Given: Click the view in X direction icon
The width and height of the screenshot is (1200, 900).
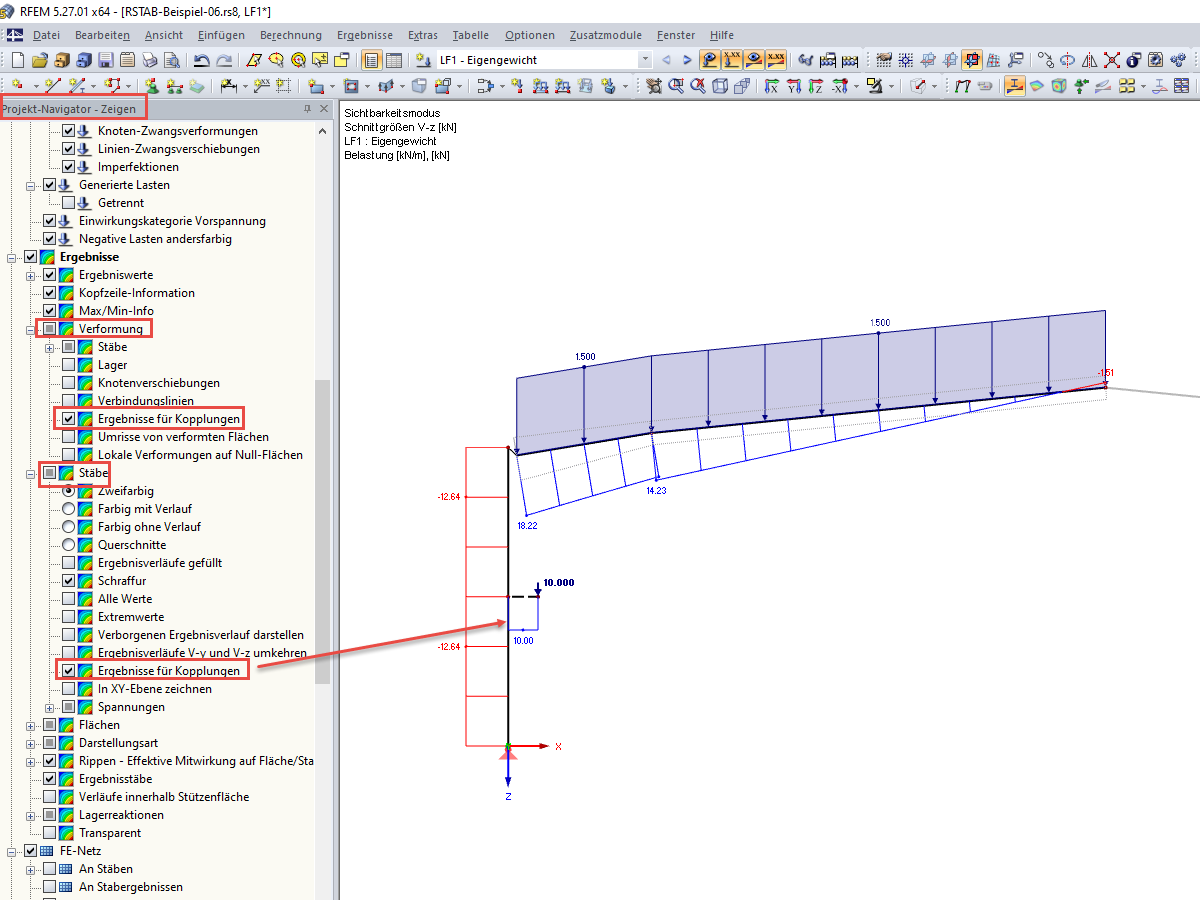Looking at the screenshot, I should (x=771, y=86).
